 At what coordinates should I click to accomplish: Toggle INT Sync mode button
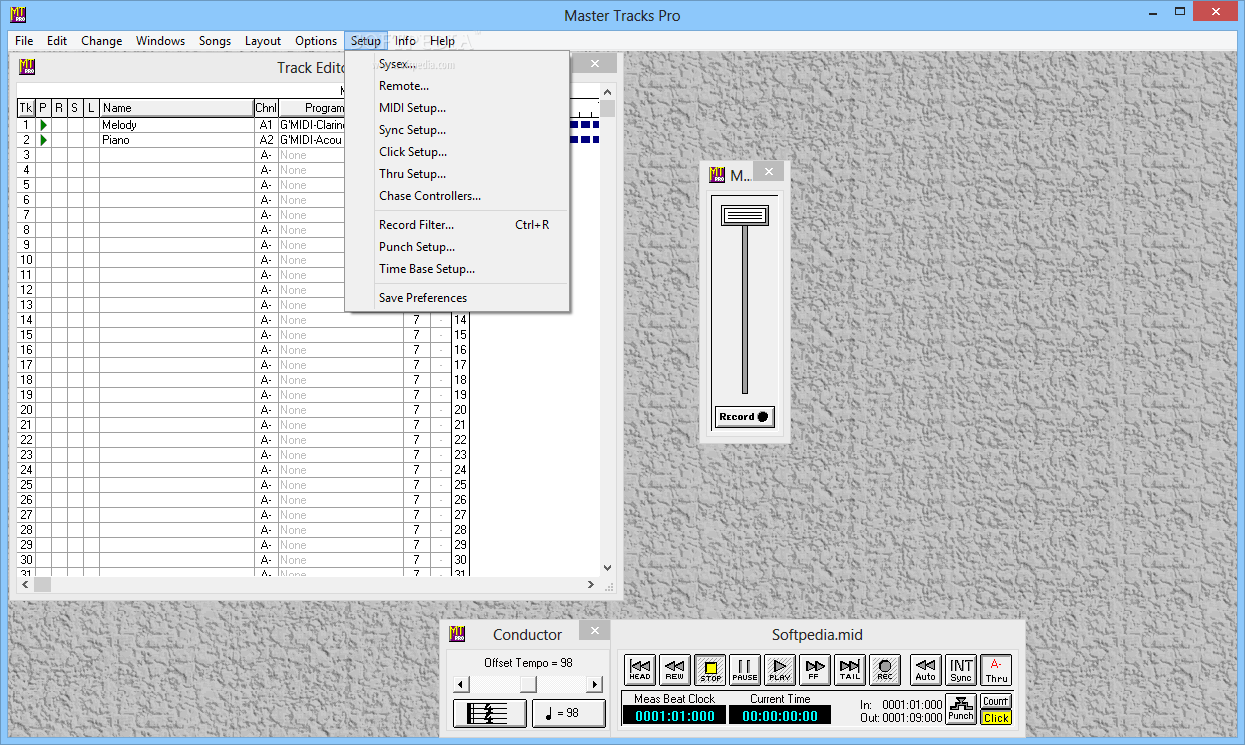click(x=961, y=669)
